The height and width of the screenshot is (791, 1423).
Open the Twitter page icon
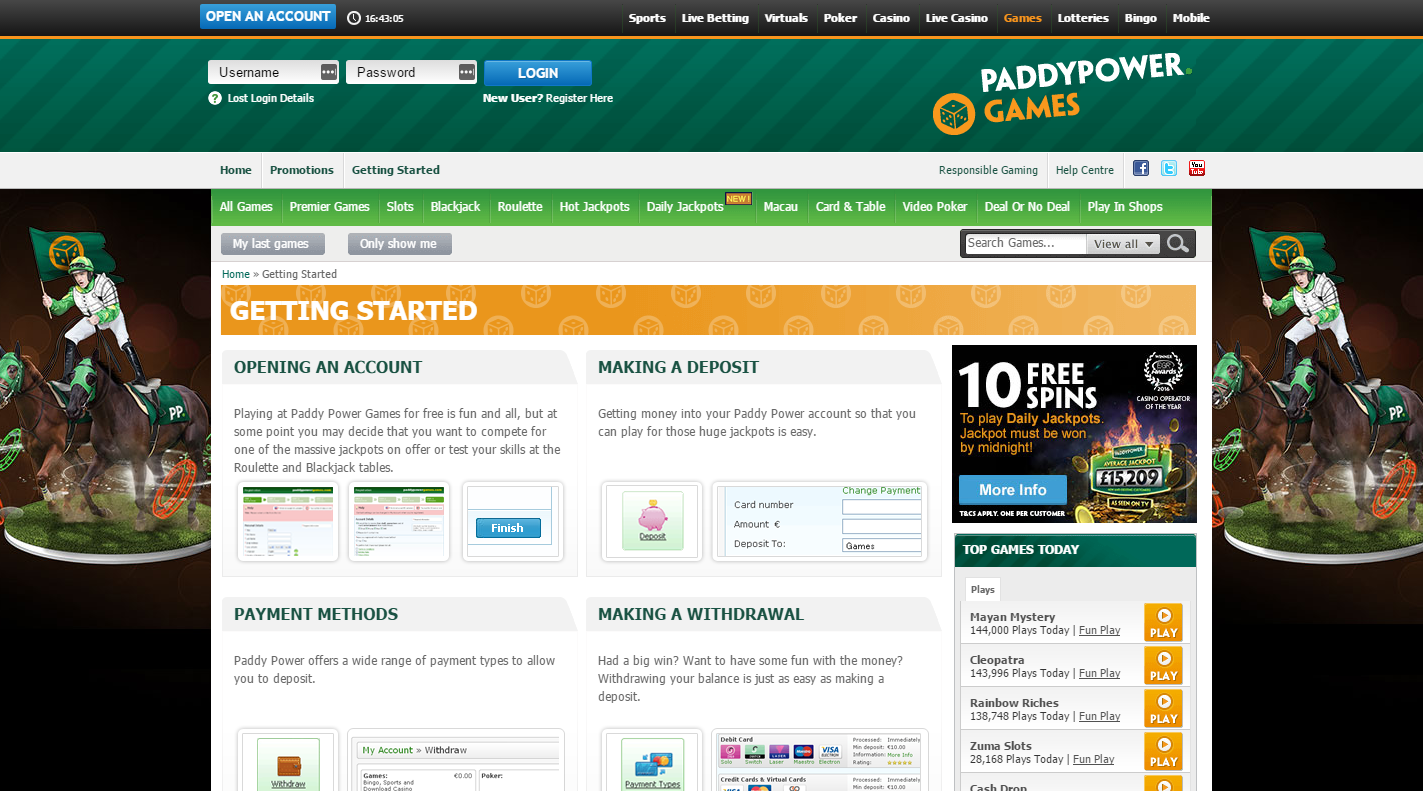(1168, 168)
